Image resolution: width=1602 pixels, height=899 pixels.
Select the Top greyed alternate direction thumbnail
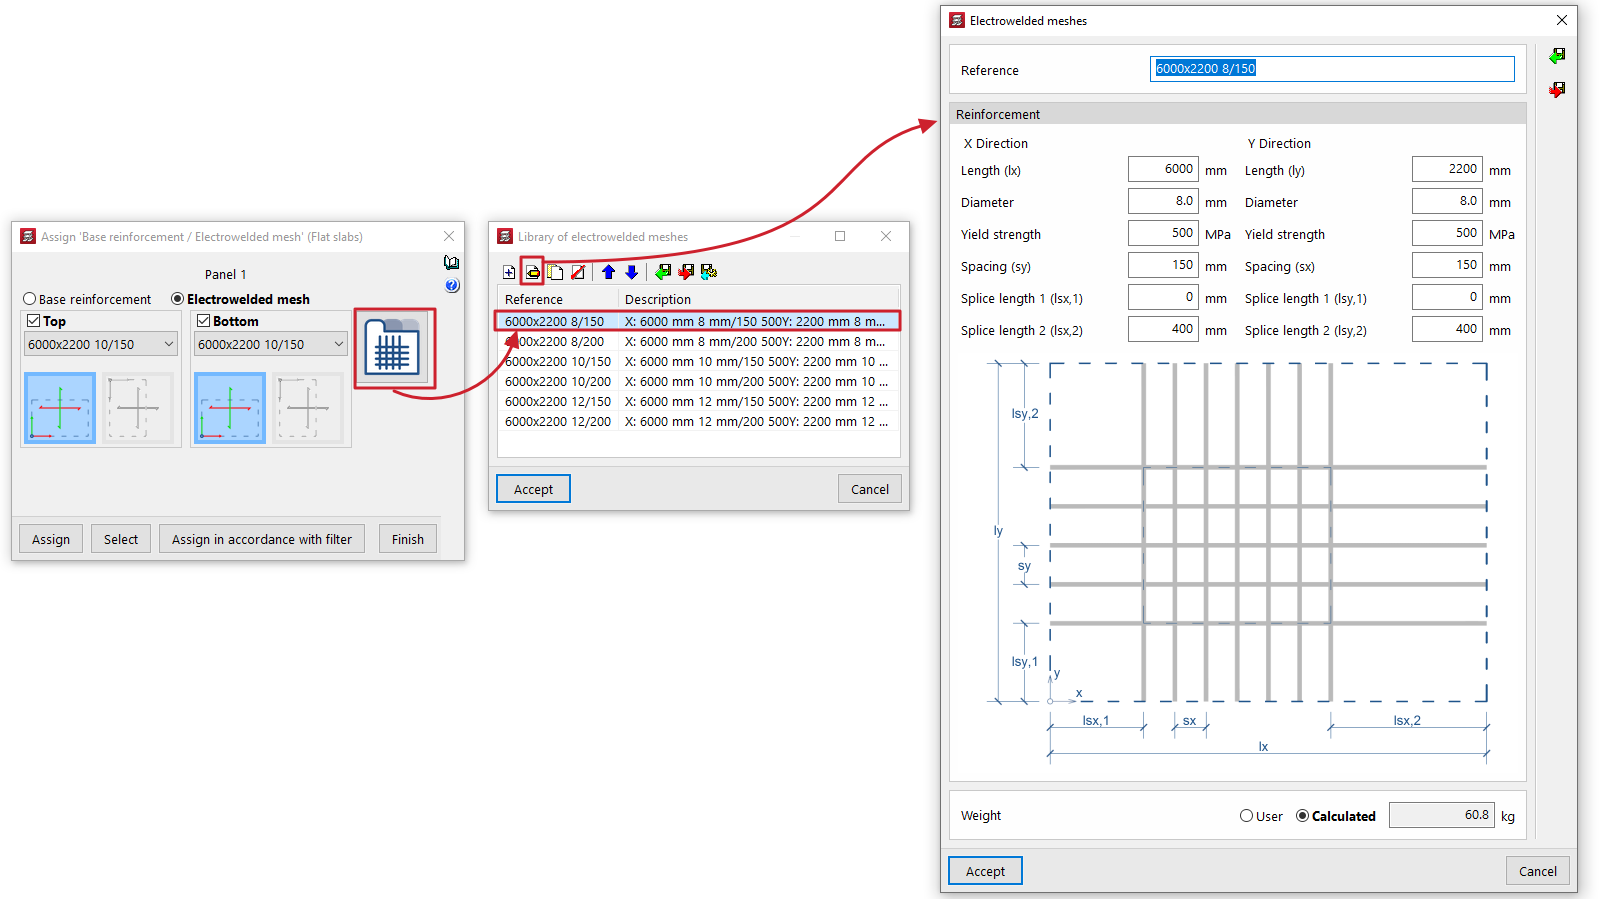138,408
